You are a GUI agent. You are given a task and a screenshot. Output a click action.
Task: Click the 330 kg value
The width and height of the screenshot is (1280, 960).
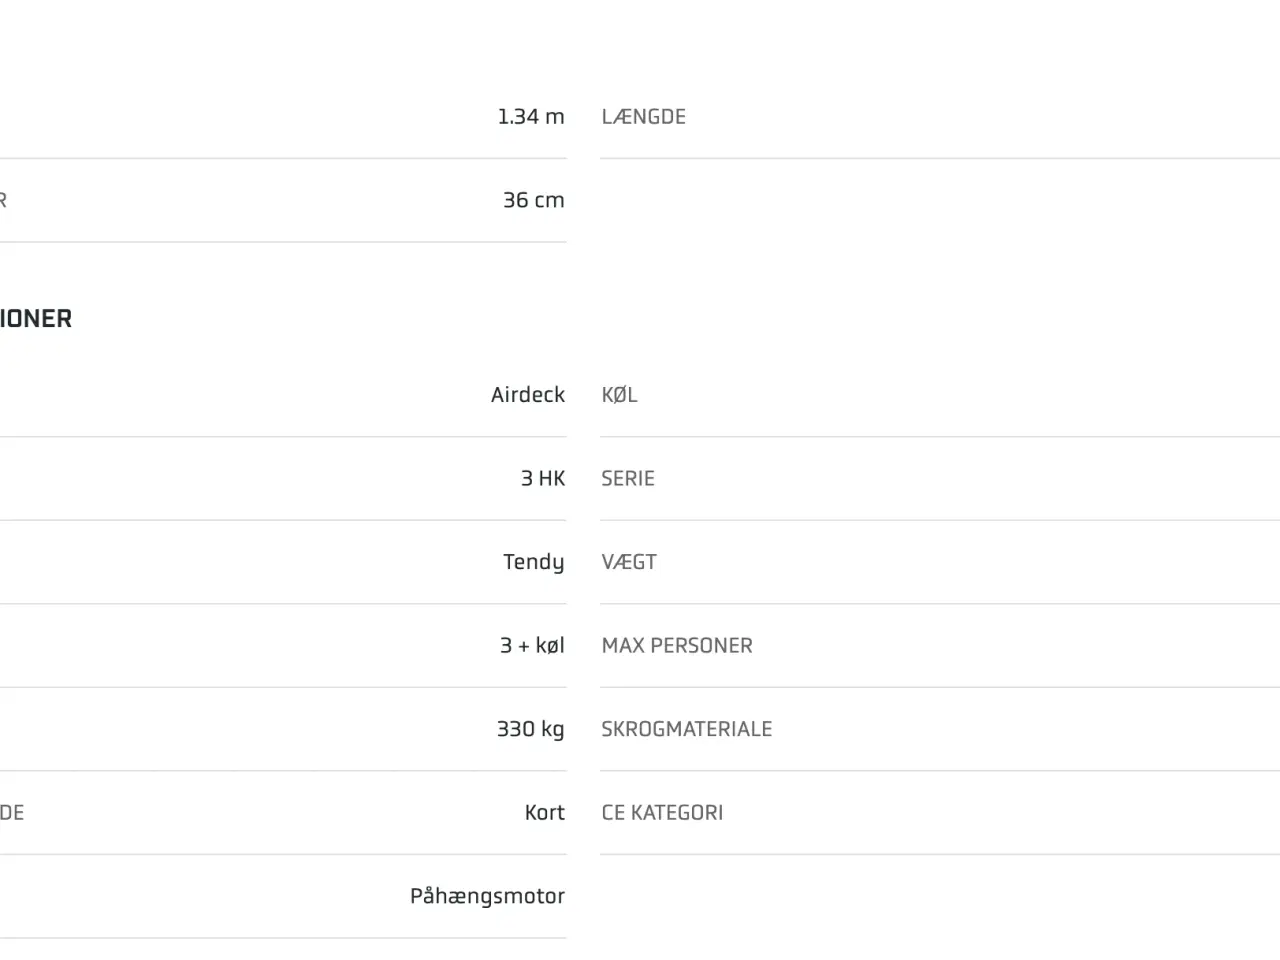[530, 729]
